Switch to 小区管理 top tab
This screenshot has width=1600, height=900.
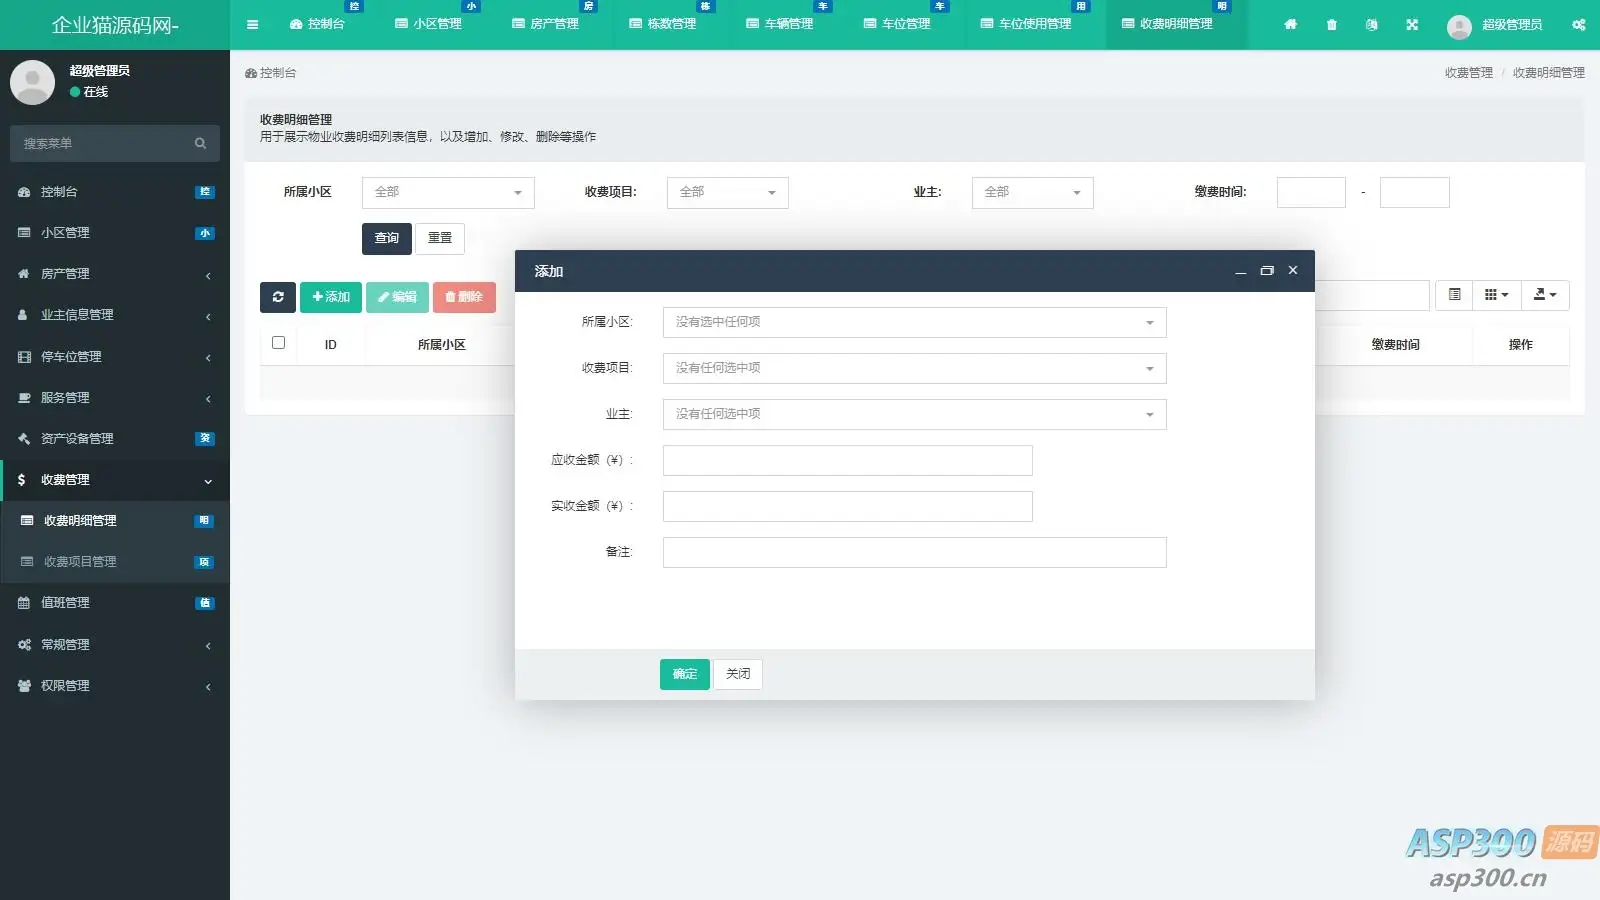point(428,24)
